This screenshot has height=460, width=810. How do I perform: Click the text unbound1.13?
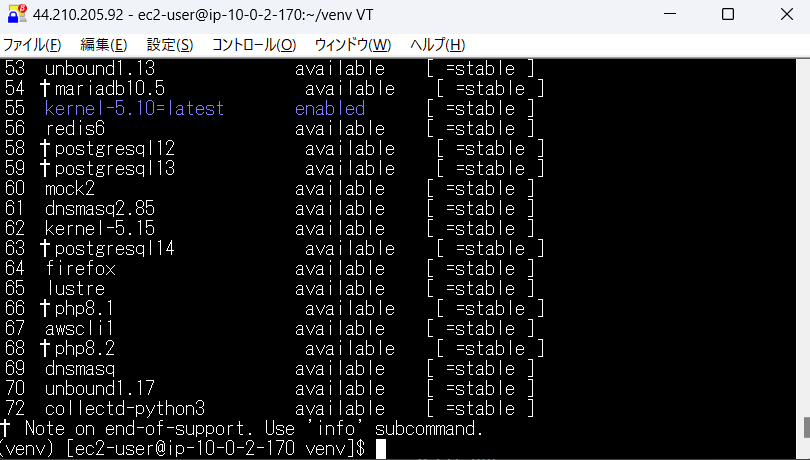coord(100,68)
